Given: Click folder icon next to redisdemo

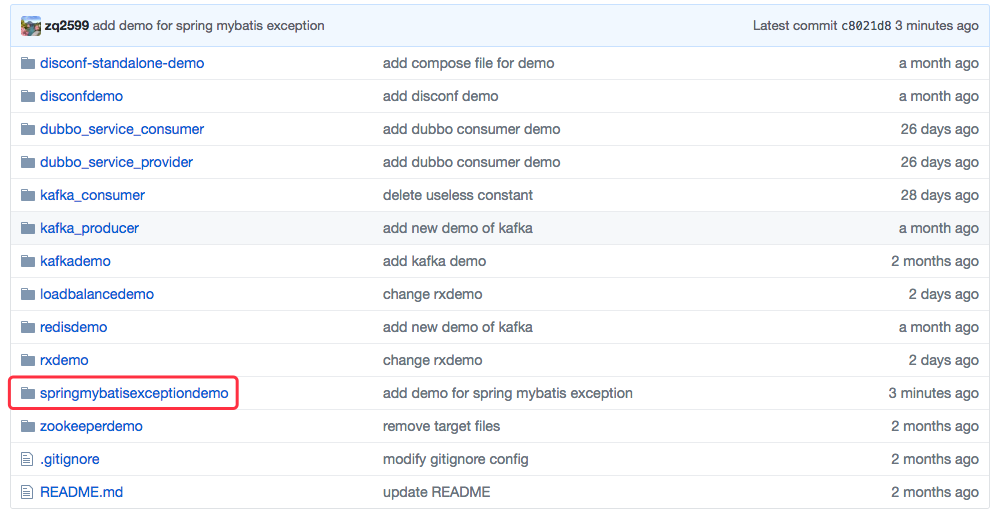Looking at the screenshot, I should [x=28, y=327].
